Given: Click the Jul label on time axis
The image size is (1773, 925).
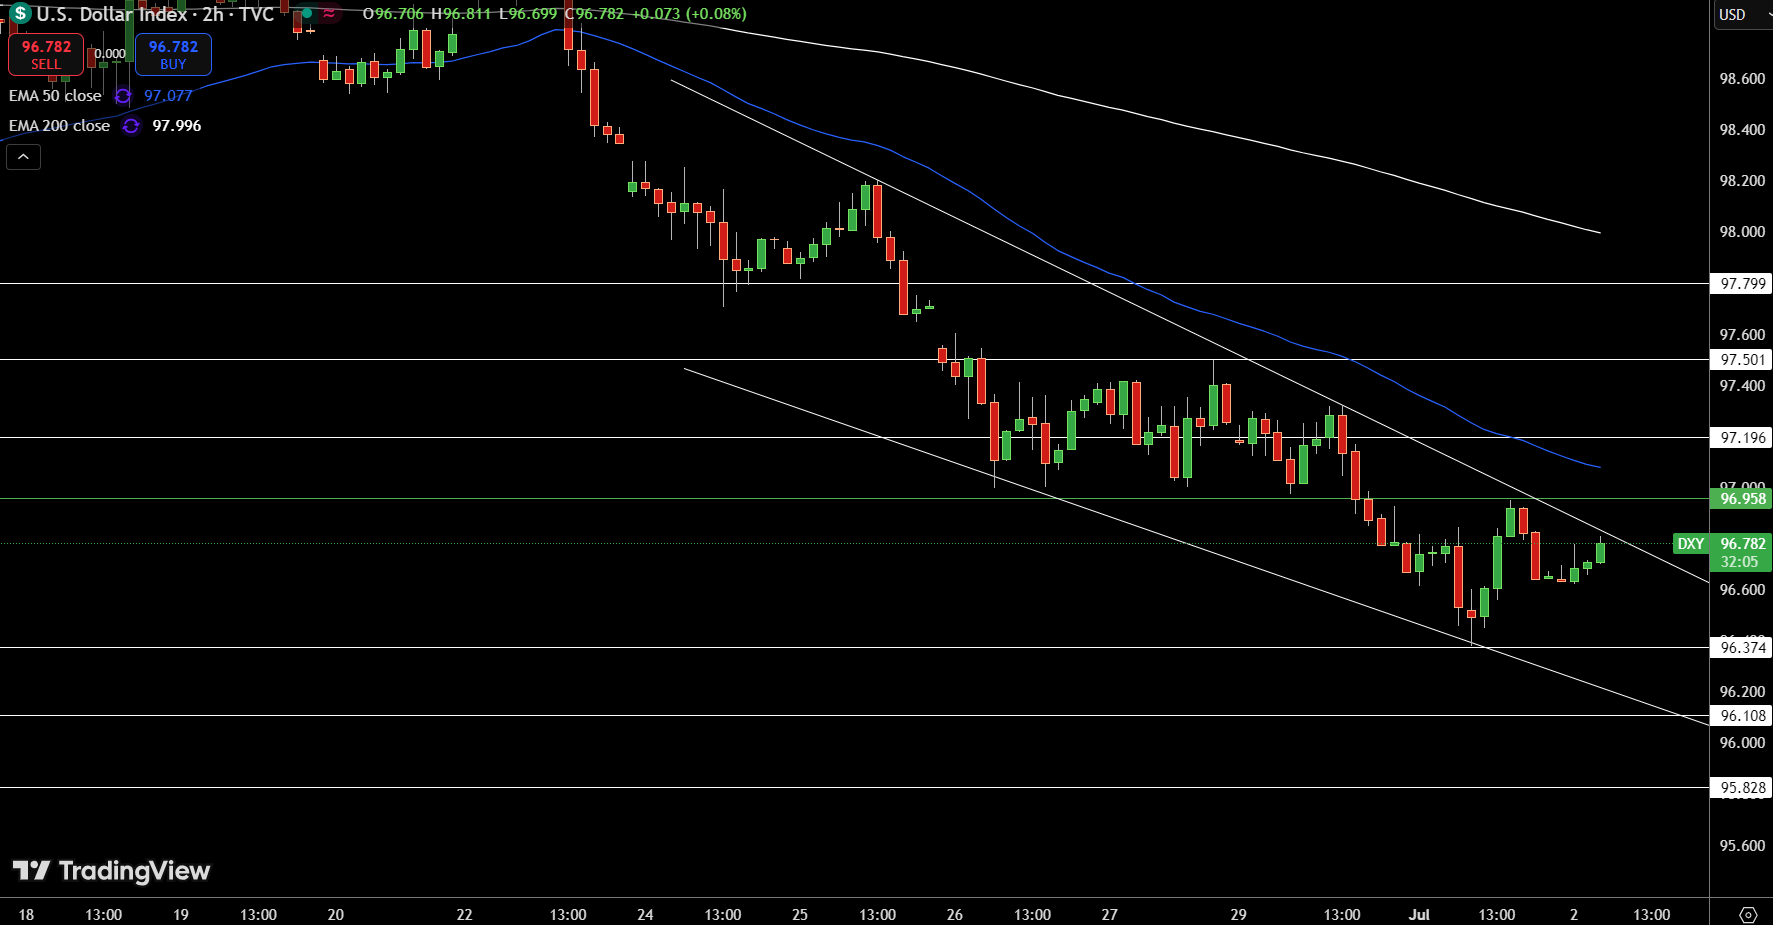Looking at the screenshot, I should click(1419, 914).
